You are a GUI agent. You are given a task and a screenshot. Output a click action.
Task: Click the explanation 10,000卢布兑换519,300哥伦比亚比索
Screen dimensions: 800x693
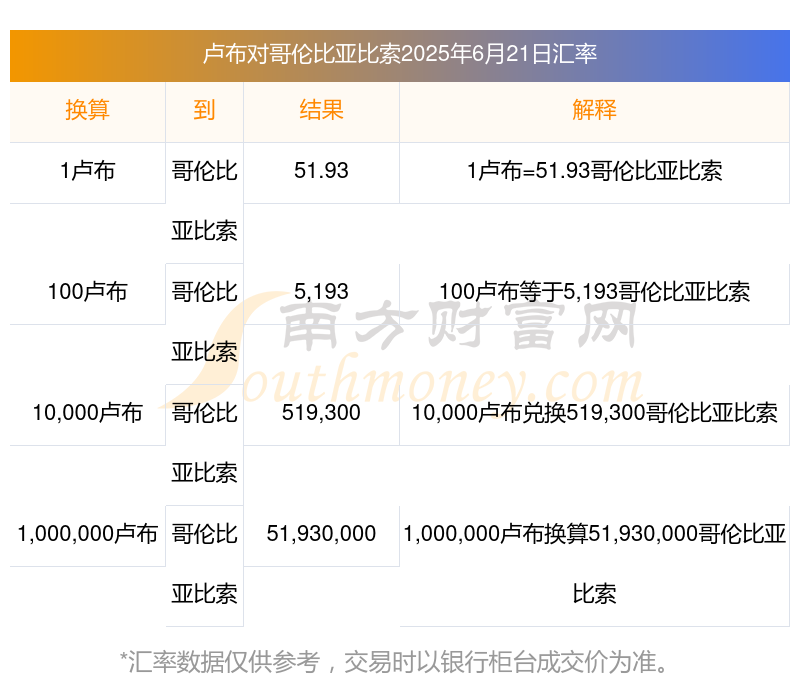point(594,412)
